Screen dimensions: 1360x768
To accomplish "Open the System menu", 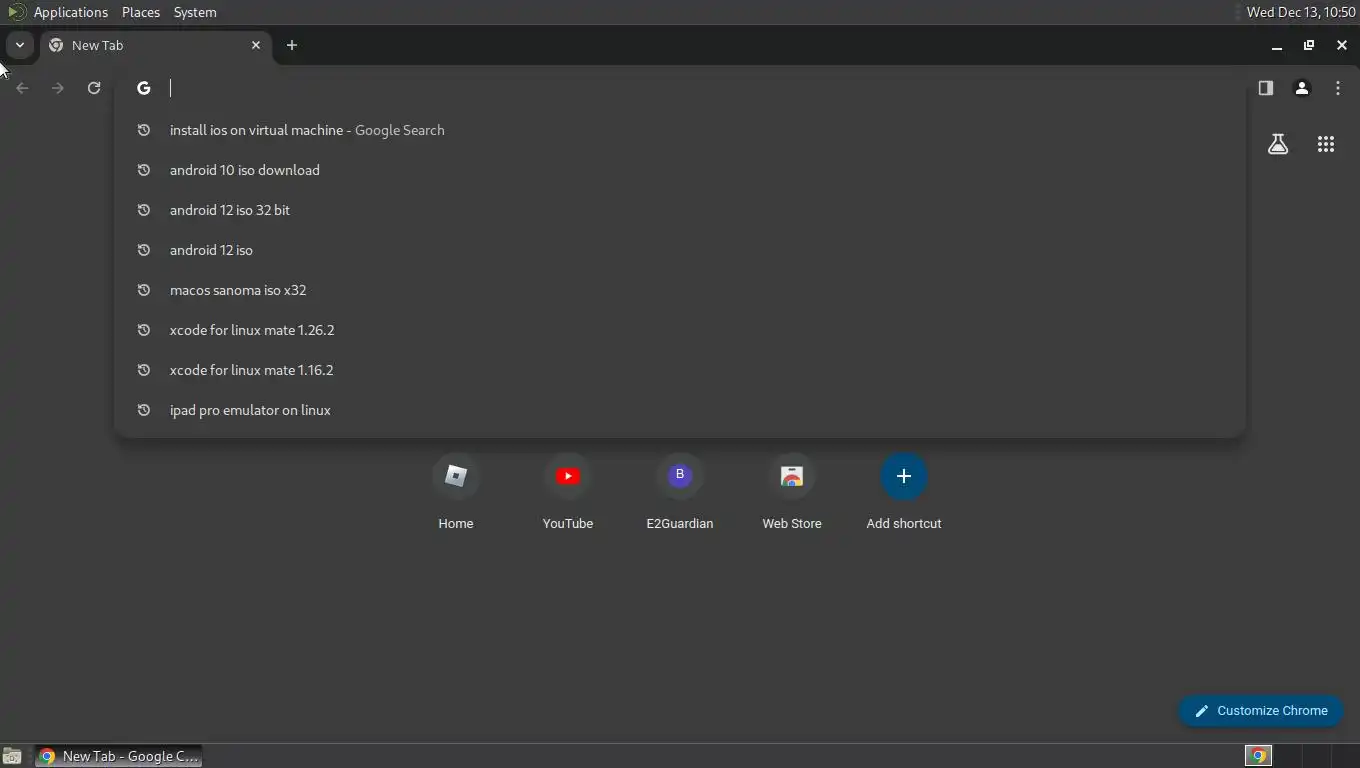I will point(195,12).
